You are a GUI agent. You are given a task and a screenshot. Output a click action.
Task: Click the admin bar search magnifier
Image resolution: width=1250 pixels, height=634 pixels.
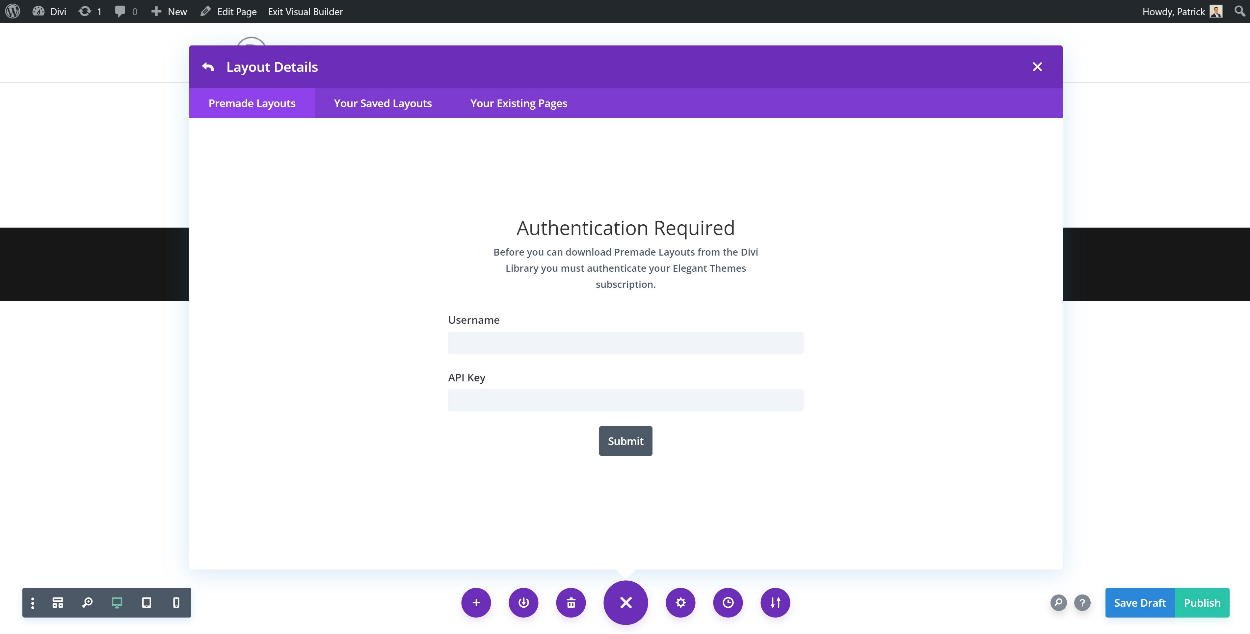pyautogui.click(x=1239, y=11)
